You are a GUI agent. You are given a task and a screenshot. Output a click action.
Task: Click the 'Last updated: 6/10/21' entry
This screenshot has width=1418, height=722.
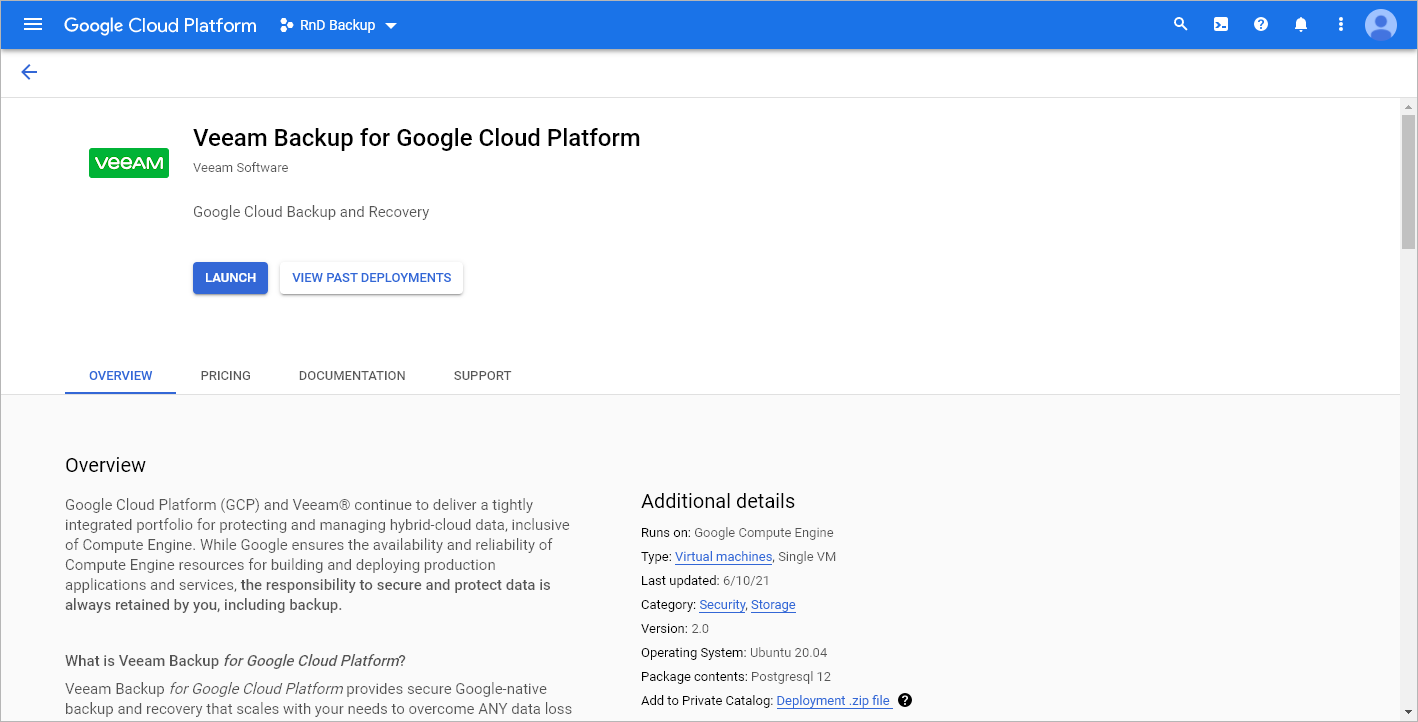point(705,581)
